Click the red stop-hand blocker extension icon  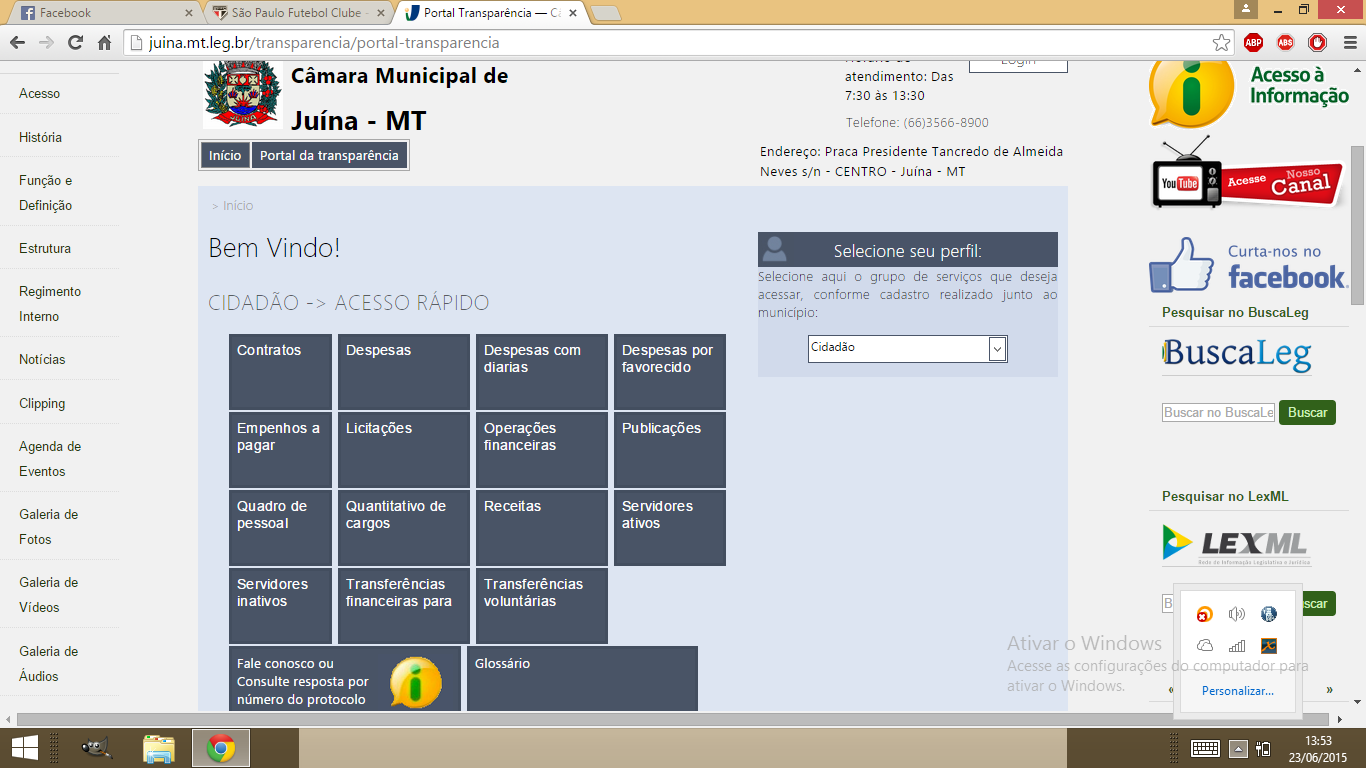click(x=1317, y=44)
